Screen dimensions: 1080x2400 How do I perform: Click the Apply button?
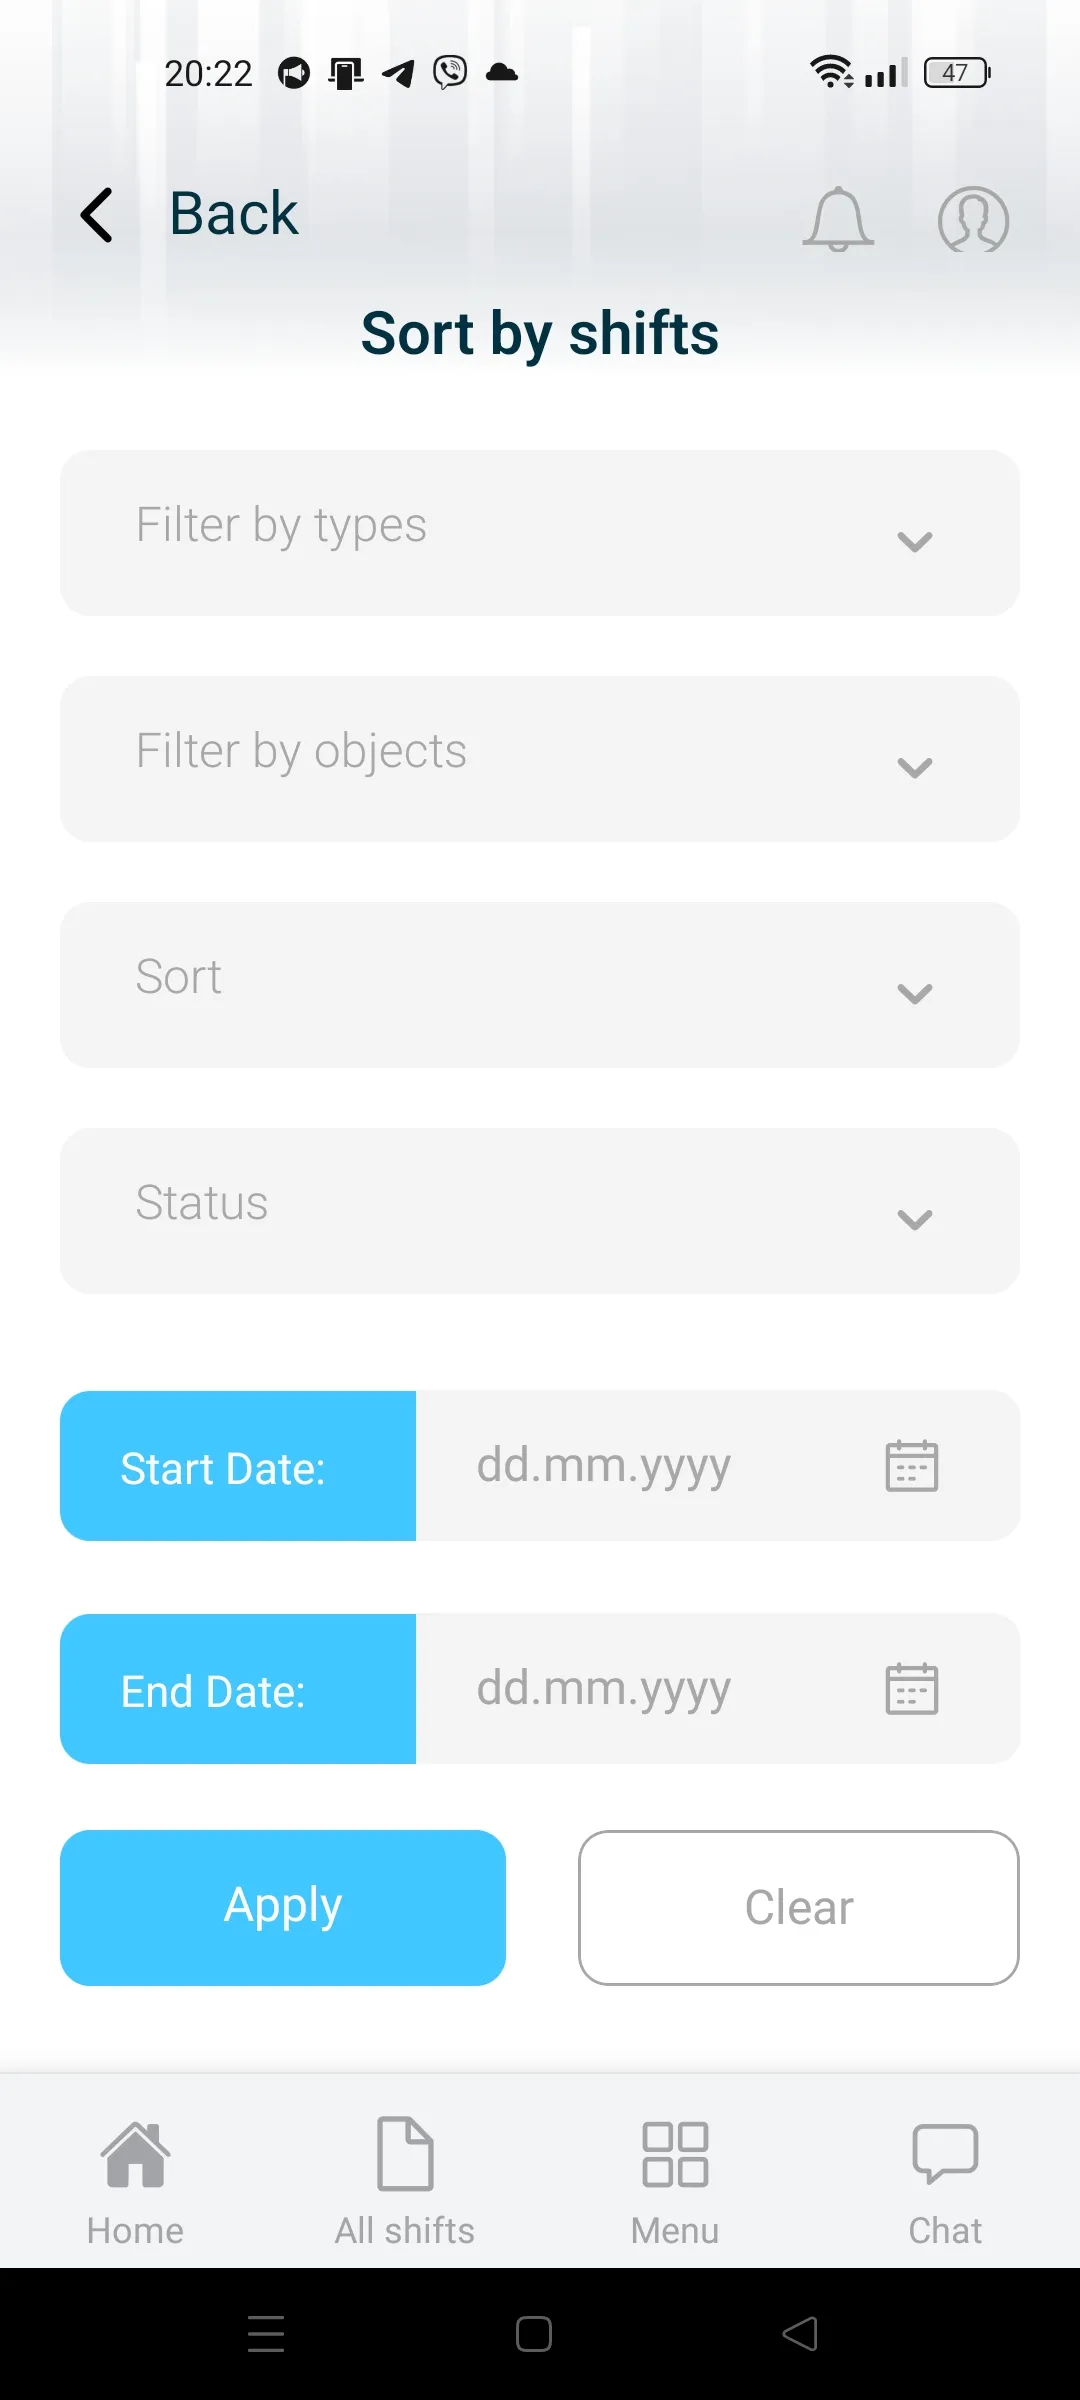coord(283,1908)
